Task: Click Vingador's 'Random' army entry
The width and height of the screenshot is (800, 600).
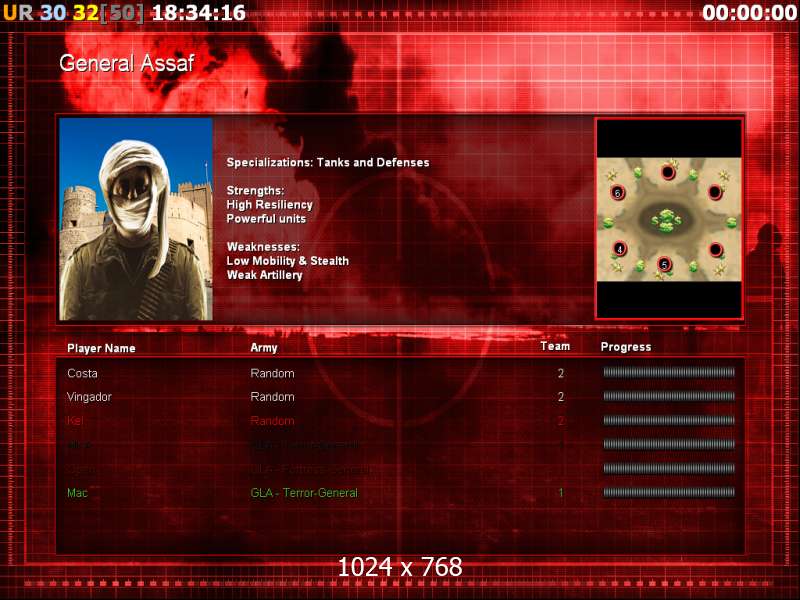Action: tap(272, 397)
